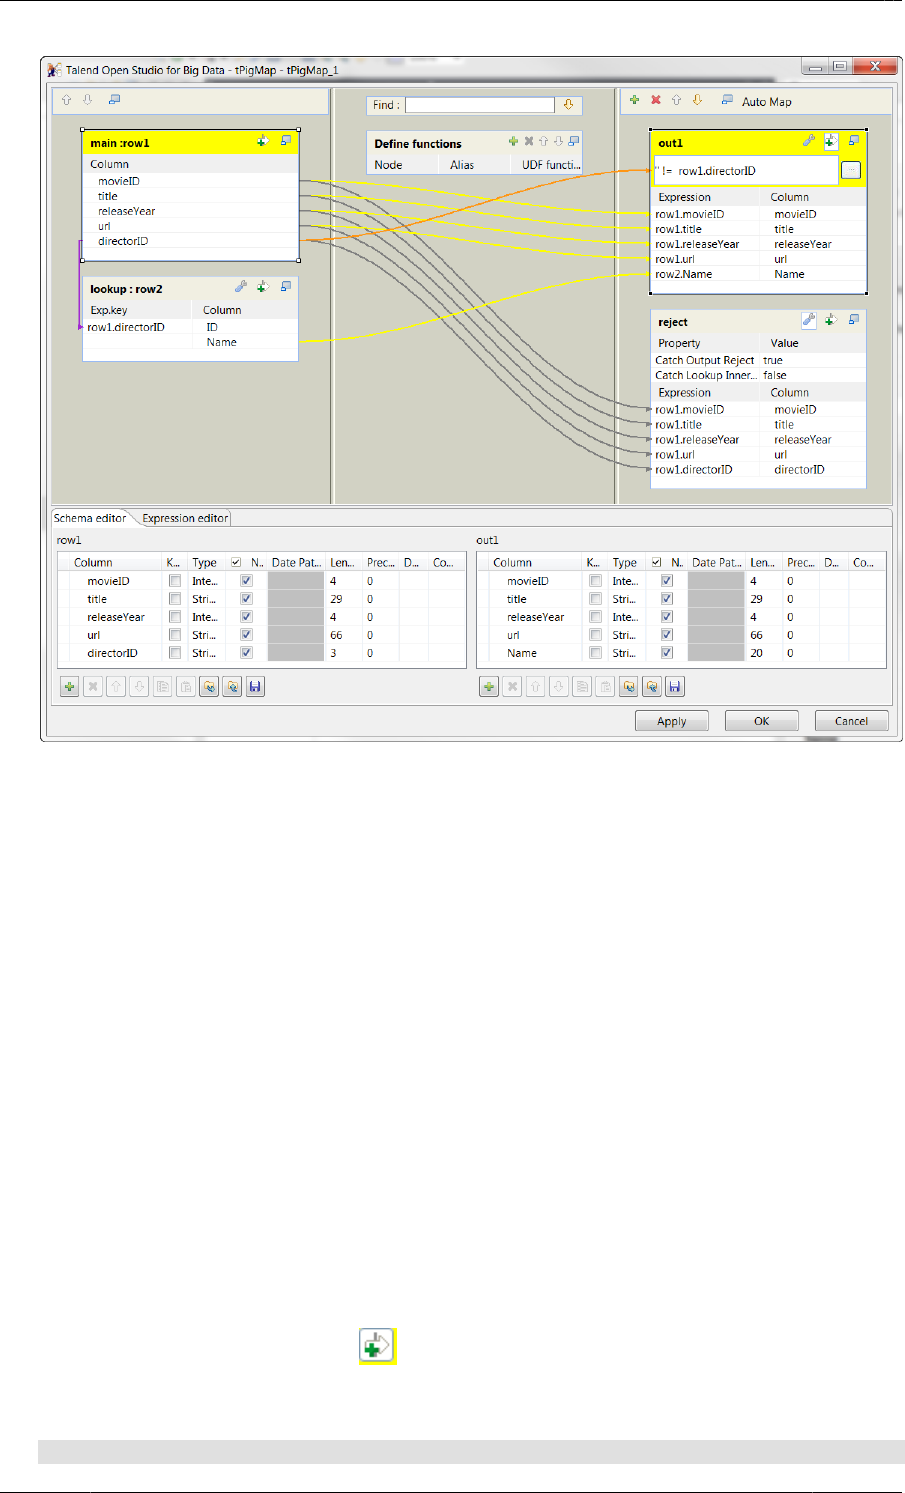
Task: Click the Cancel button
Action: point(852,721)
